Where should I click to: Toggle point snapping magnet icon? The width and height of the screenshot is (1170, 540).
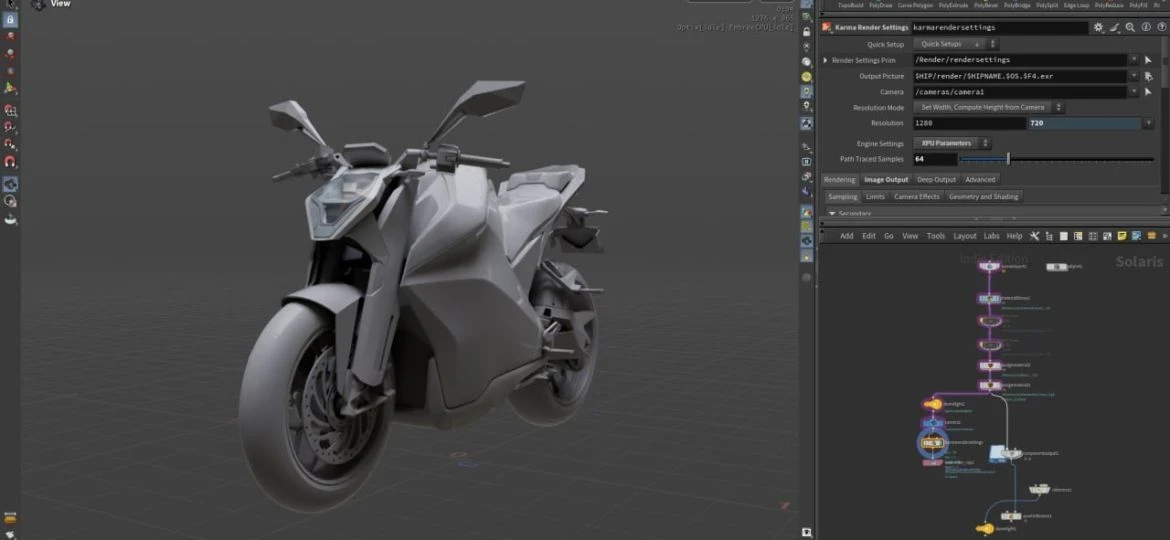click(x=10, y=144)
